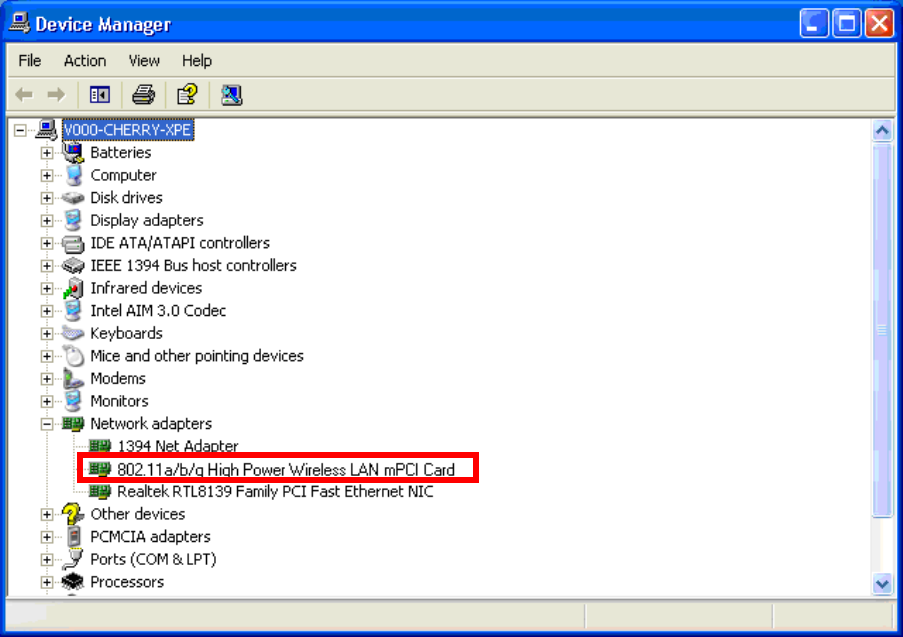This screenshot has width=903, height=637.
Task: Collapse the V000-CHERRY-XPE root node
Action: coord(20,130)
